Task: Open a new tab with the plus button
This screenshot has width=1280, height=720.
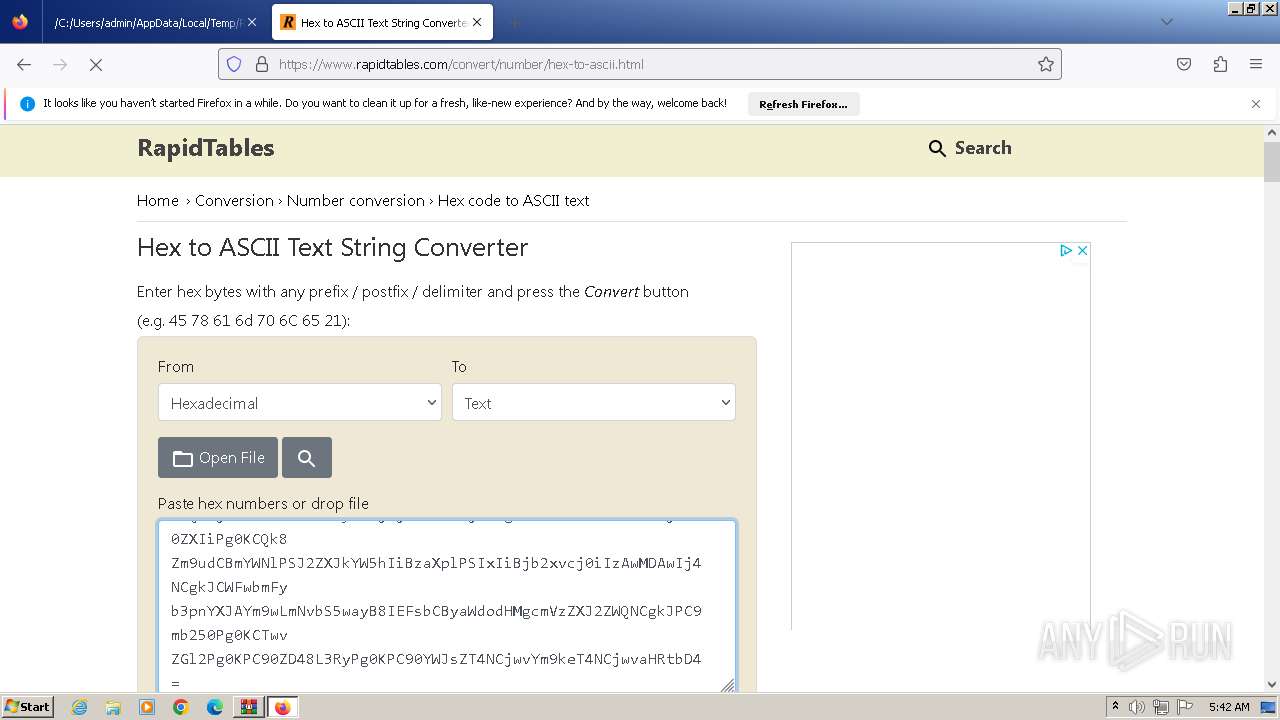Action: coord(514,22)
